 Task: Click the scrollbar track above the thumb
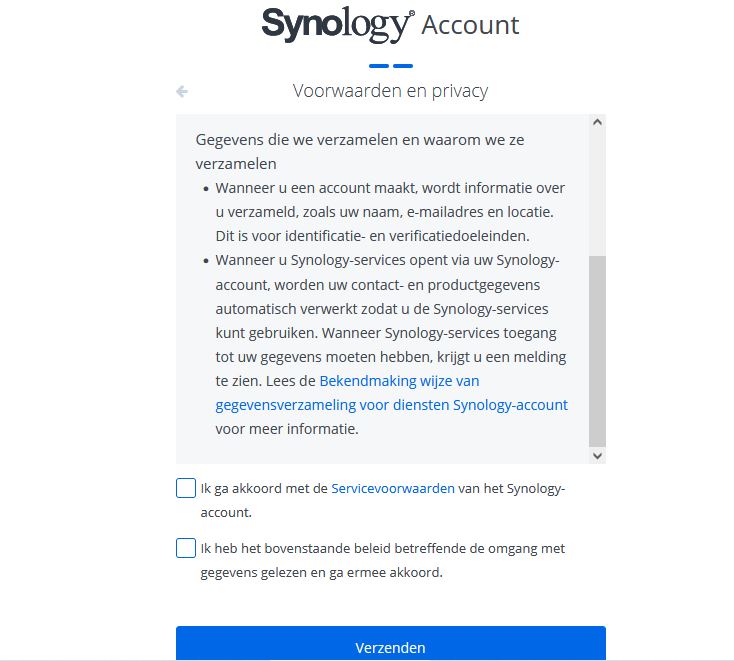pyautogui.click(x=597, y=190)
